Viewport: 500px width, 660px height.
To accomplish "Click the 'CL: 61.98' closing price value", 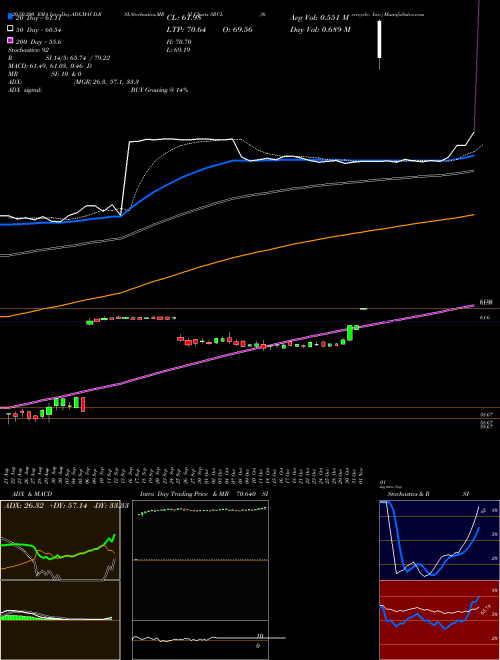I will click(184, 18).
